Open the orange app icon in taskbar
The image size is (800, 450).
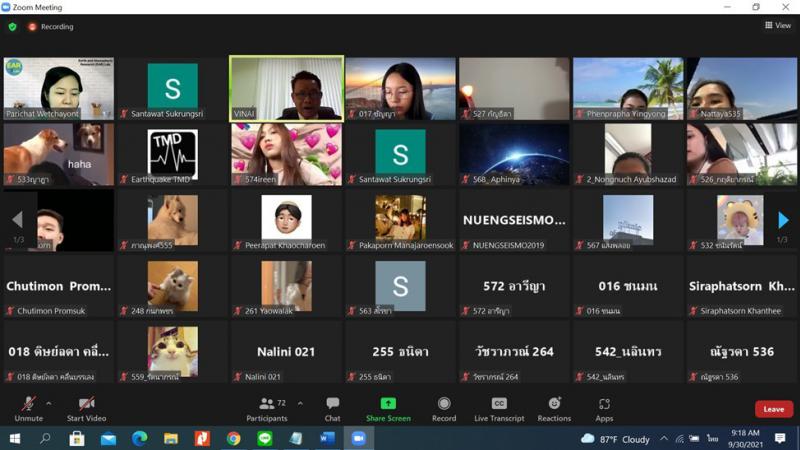(x=202, y=439)
